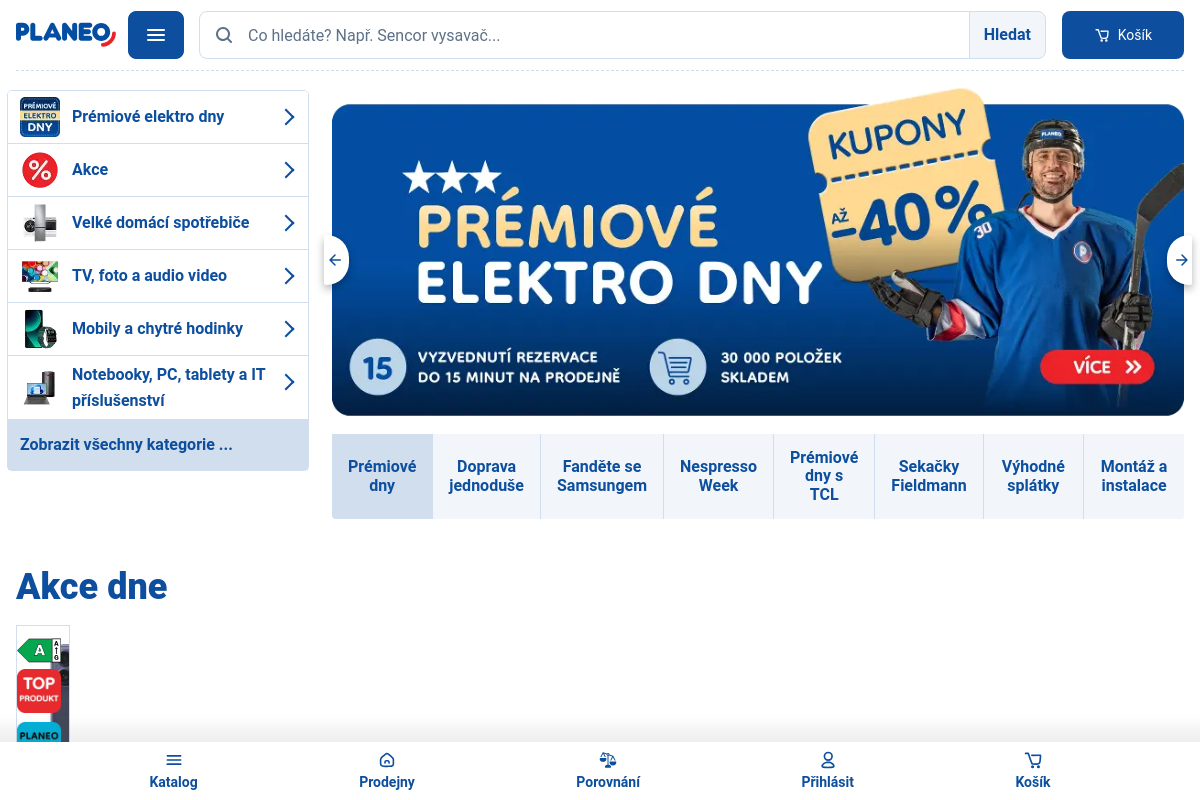Select the Montáž a instalace tab
Screen dimensions: 1200x800
click(1134, 476)
